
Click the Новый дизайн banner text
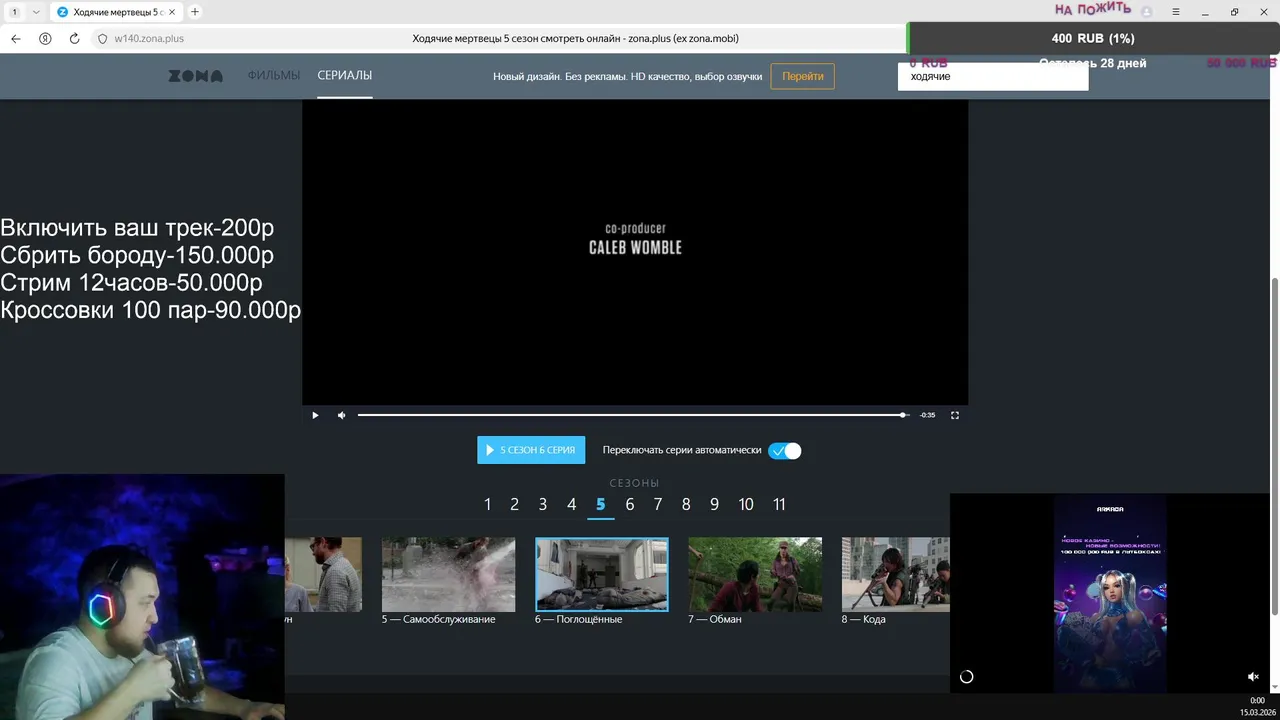[x=627, y=77]
